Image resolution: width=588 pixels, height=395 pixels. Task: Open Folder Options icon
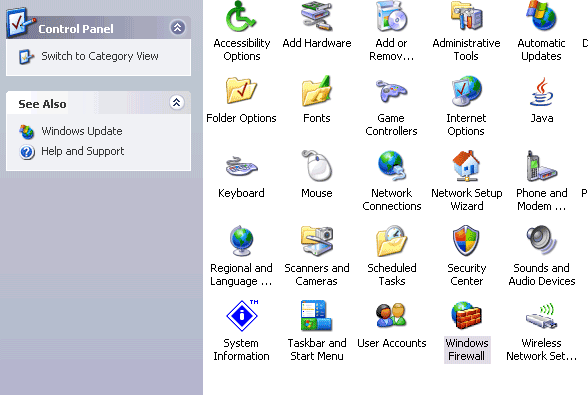(241, 91)
